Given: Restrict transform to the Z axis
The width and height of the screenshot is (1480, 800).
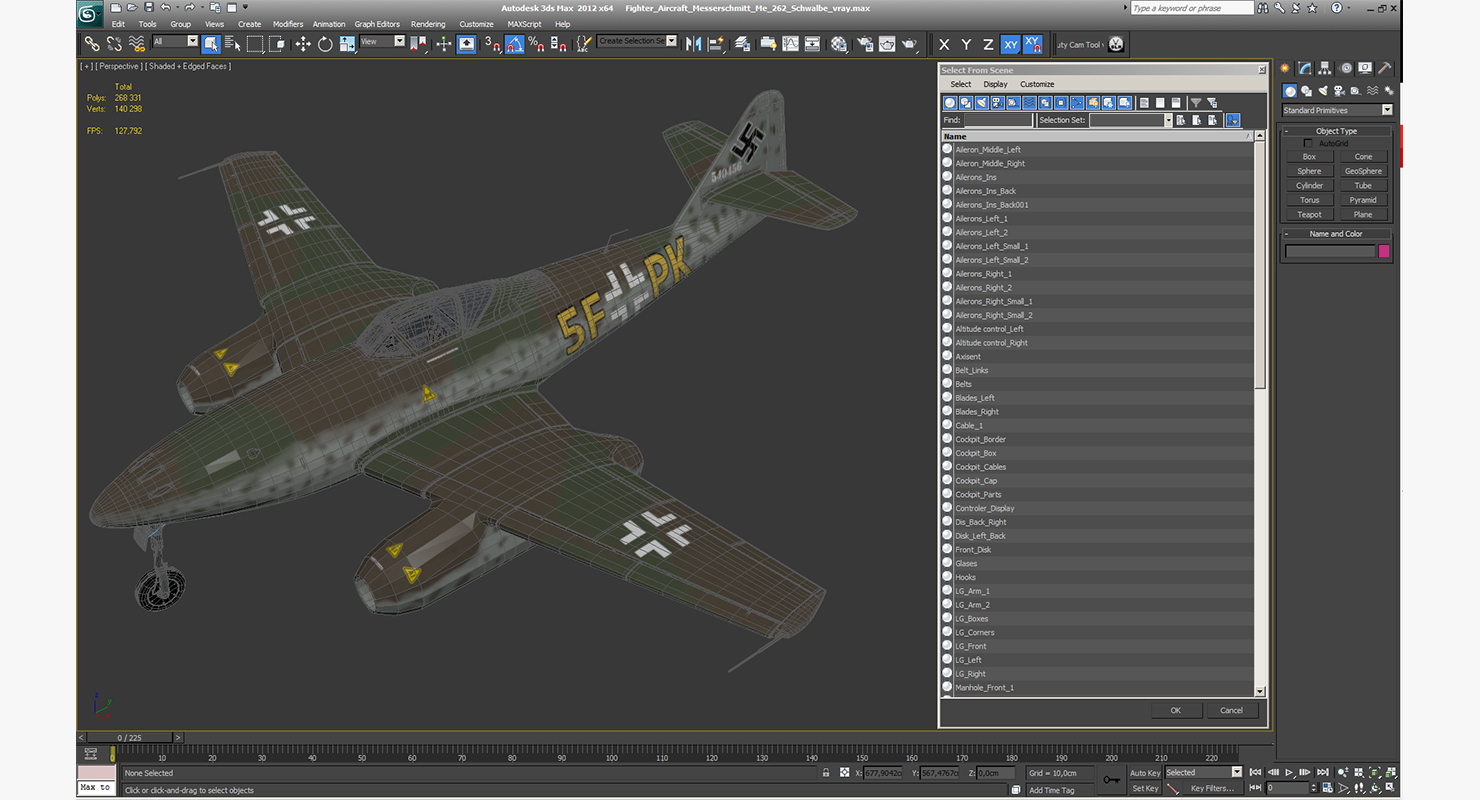Looking at the screenshot, I should pyautogui.click(x=988, y=44).
